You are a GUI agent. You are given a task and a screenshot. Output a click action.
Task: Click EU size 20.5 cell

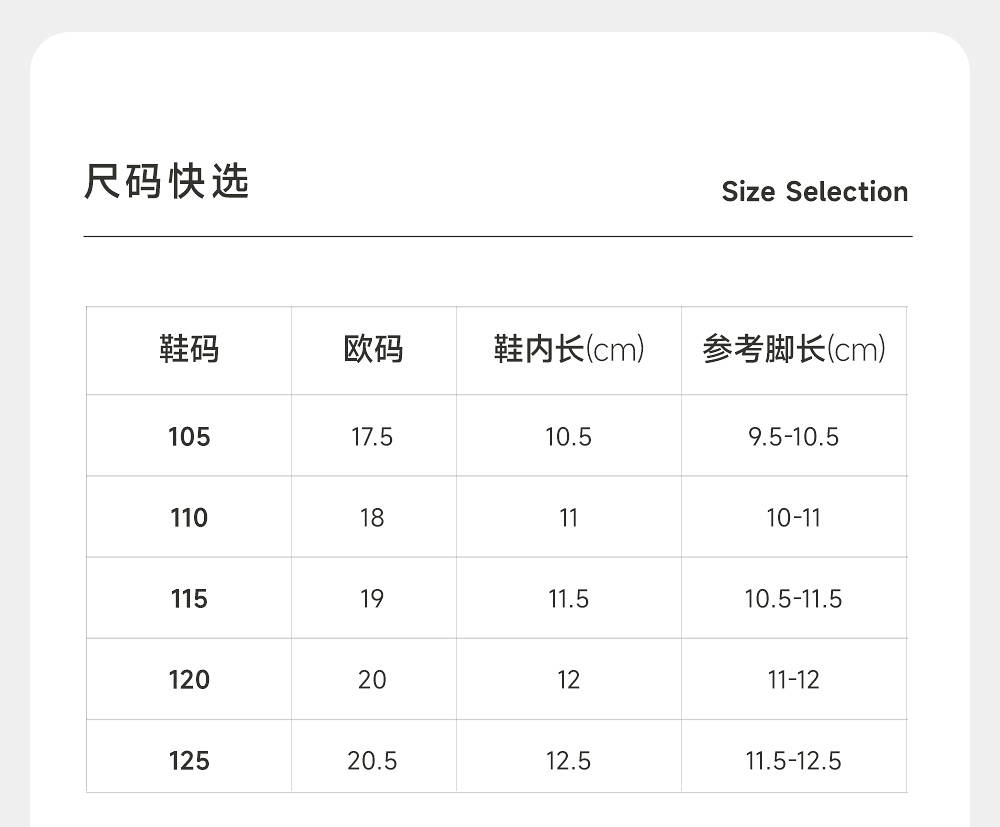[372, 761]
